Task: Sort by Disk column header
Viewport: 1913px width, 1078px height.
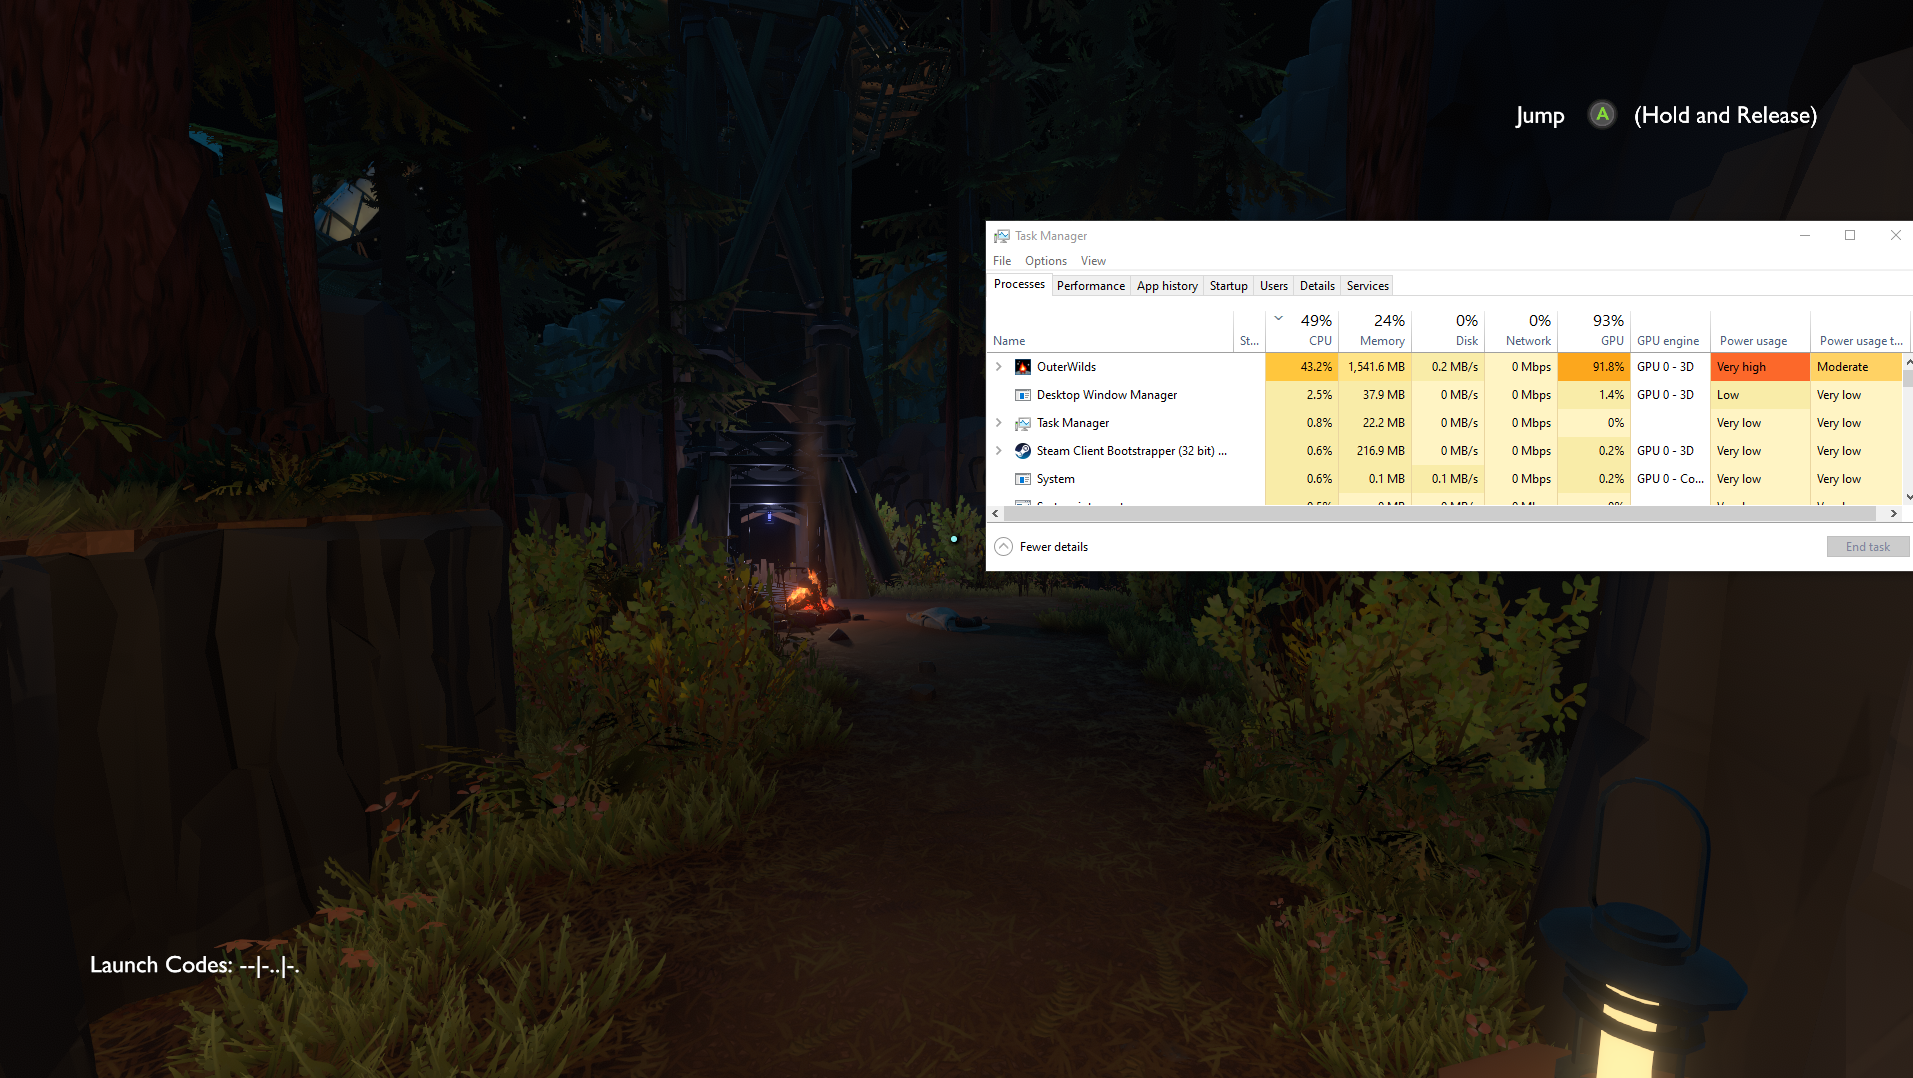Action: click(1448, 331)
